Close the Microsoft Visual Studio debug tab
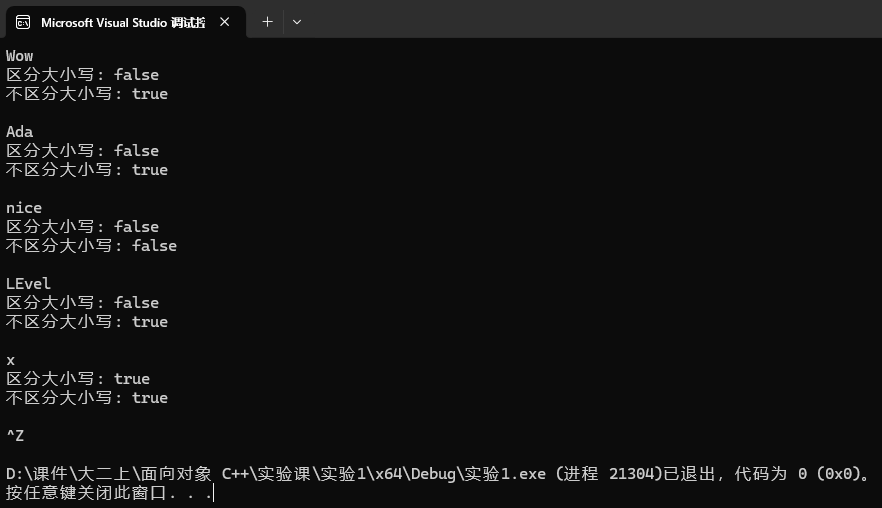This screenshot has height=508, width=882. tap(224, 22)
